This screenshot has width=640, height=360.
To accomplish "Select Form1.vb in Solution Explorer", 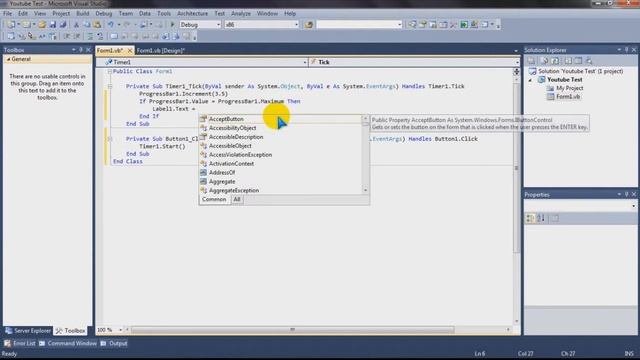I will pyautogui.click(x=567, y=97).
